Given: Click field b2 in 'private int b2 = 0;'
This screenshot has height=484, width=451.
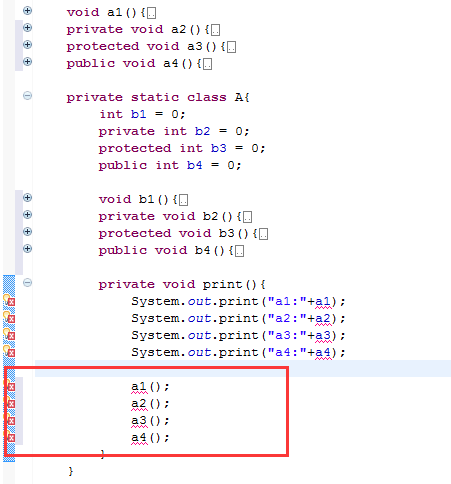Looking at the screenshot, I should [x=203, y=131].
